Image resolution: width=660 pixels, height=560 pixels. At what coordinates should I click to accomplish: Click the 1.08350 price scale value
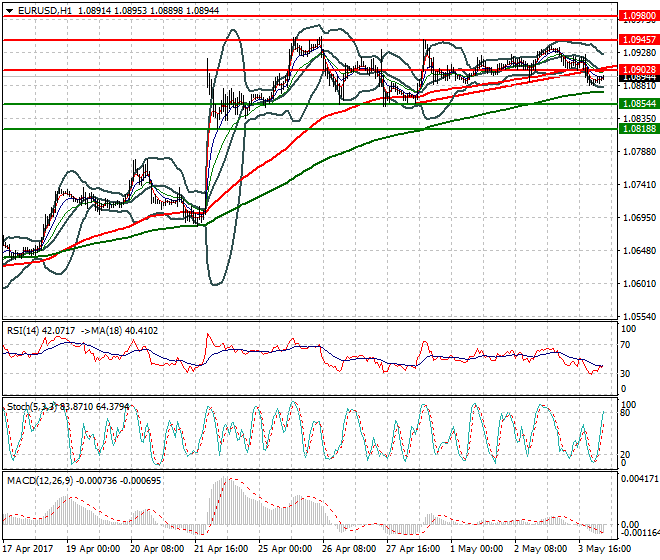(x=639, y=119)
